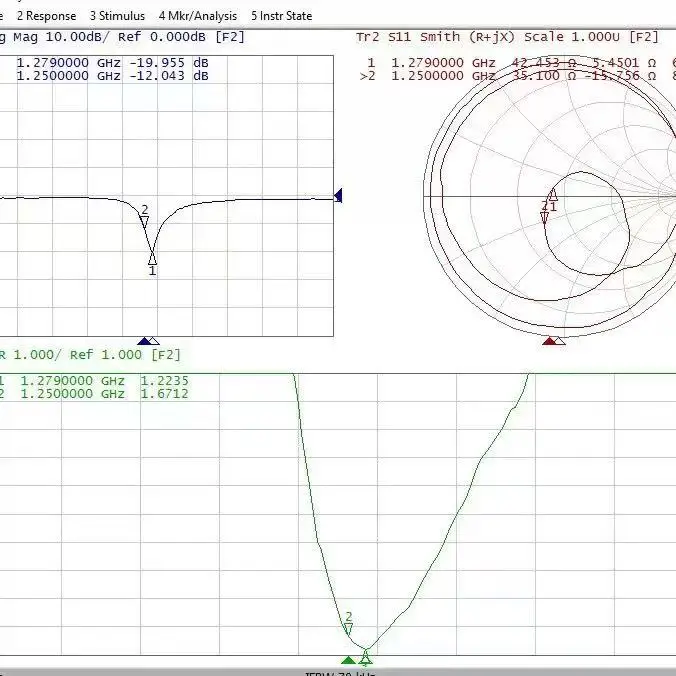Select marker 1 on the Smith chart
The width and height of the screenshot is (676, 676).
553,195
